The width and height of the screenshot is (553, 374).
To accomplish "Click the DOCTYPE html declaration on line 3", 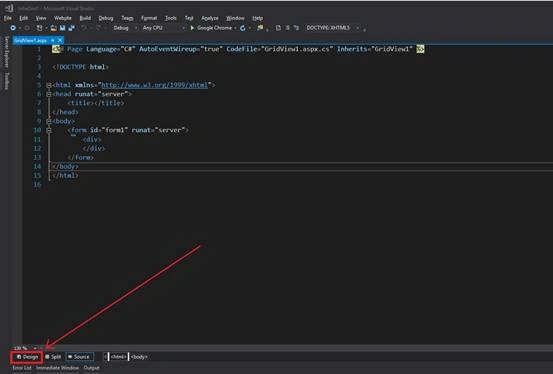I will [80, 67].
